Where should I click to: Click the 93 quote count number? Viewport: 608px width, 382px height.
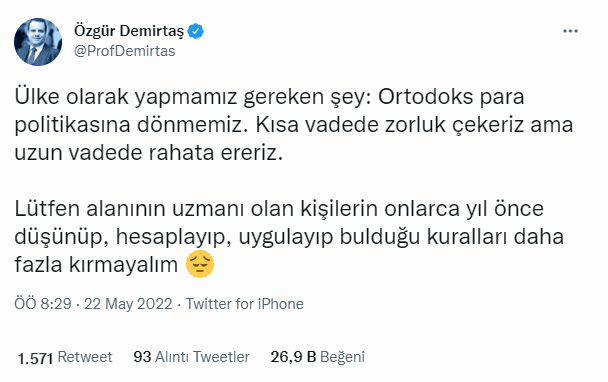pos(142,357)
